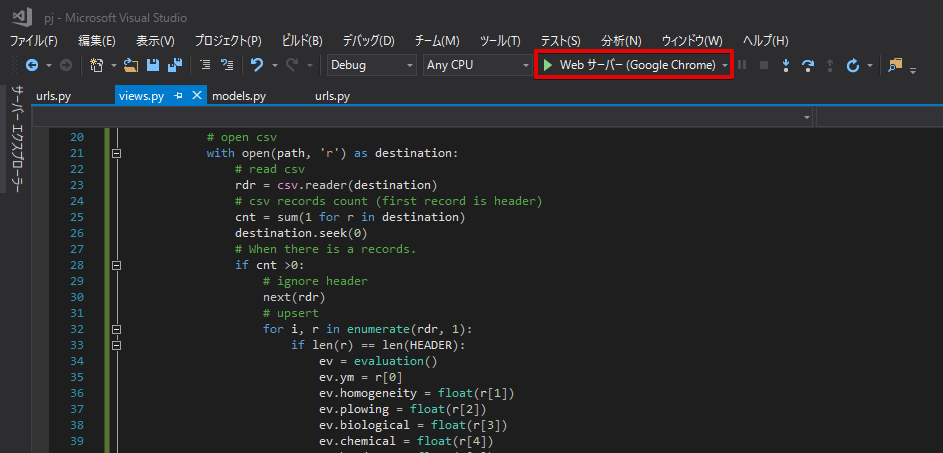Click the Step Into icon
The image size is (943, 453).
[x=785, y=65]
